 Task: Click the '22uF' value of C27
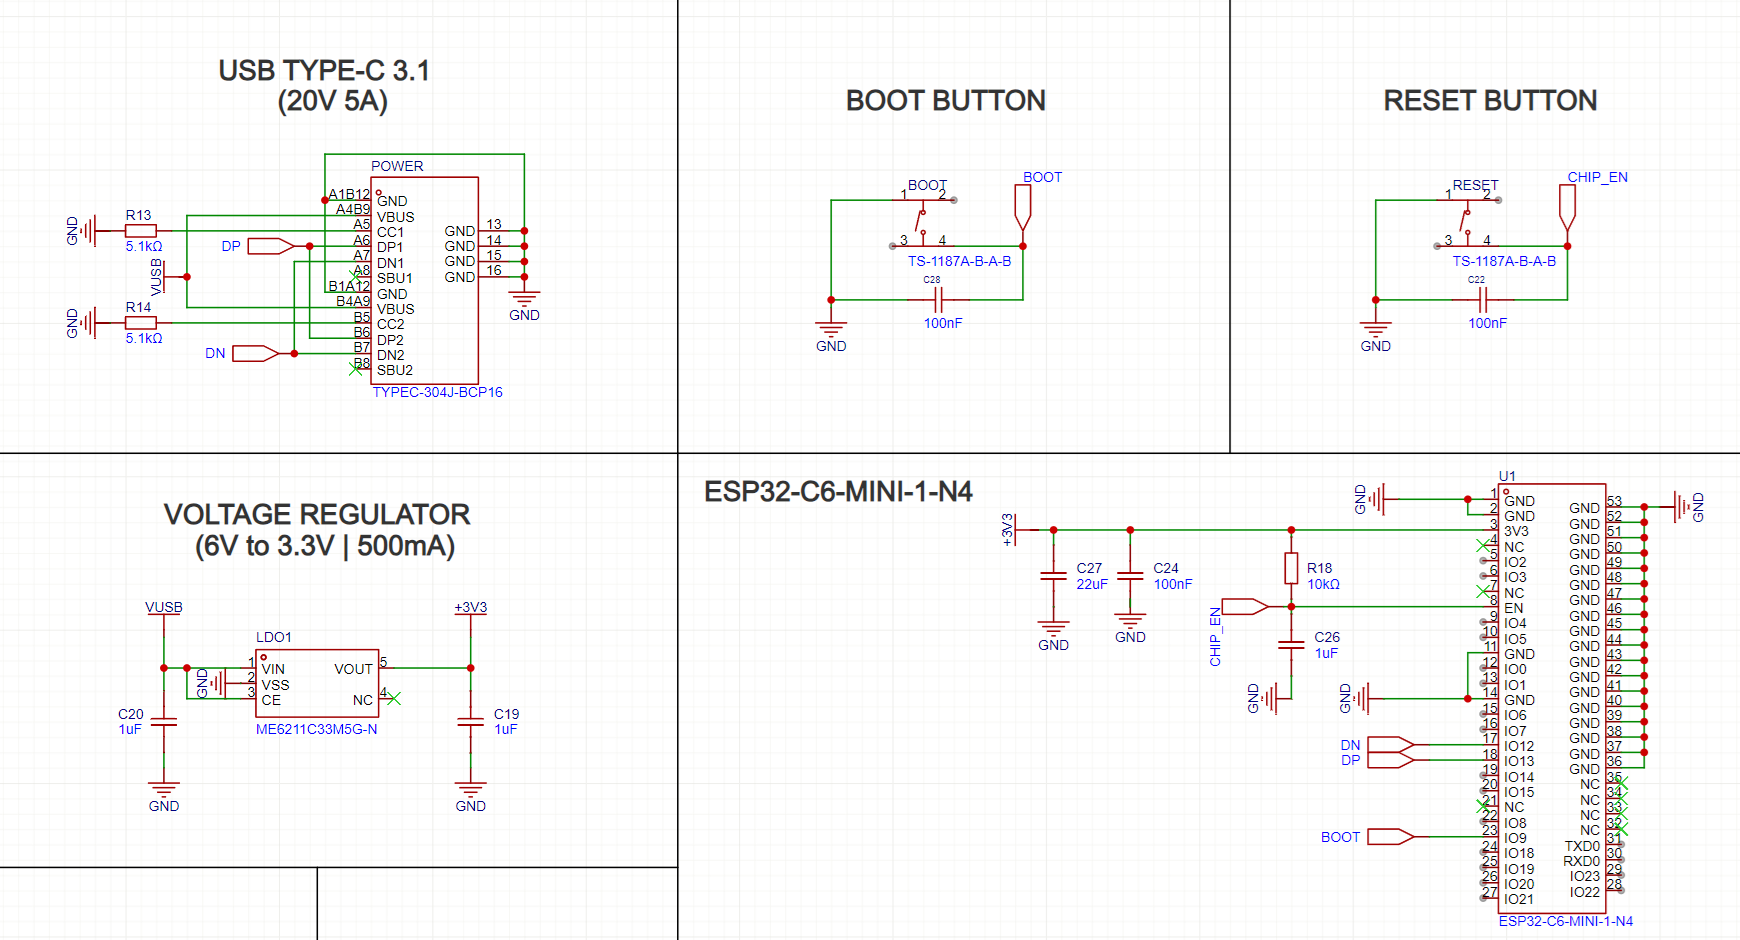(1092, 584)
